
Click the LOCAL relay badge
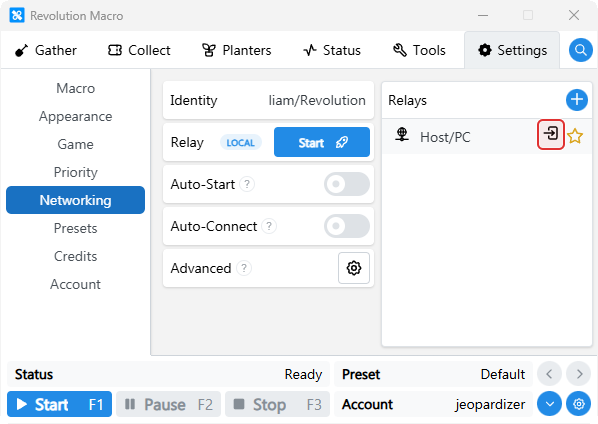[241, 143]
